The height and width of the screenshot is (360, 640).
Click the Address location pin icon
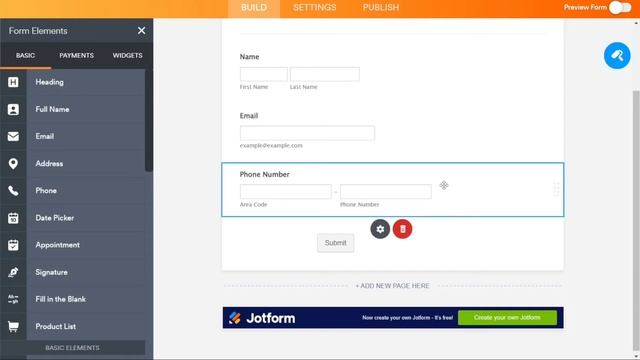click(x=13, y=164)
